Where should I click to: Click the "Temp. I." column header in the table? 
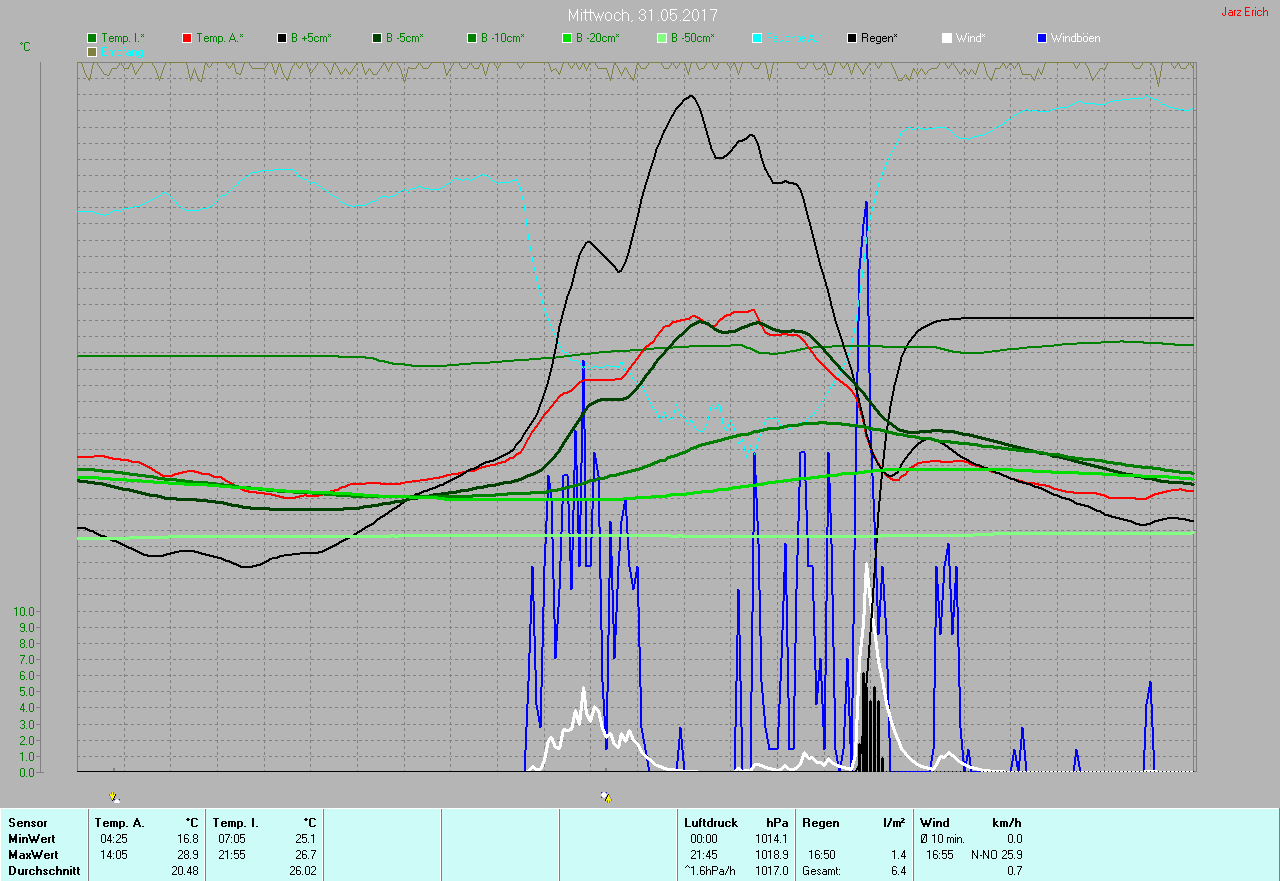click(235, 823)
